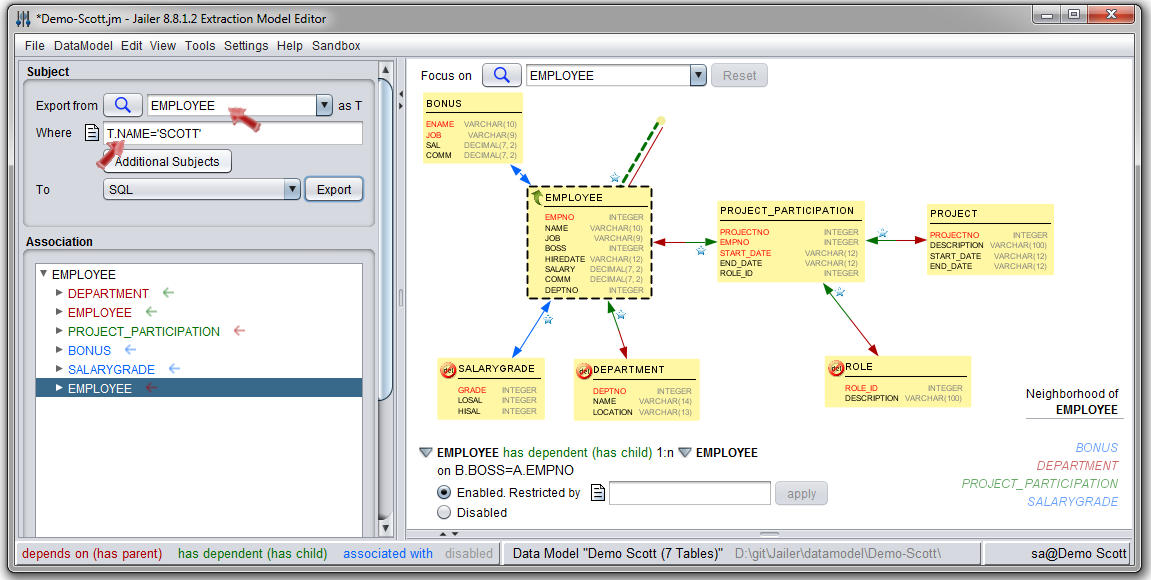Click the delete icon on DEPARTMENT table
Viewport: 1151px width, 580px height.
(x=583, y=371)
